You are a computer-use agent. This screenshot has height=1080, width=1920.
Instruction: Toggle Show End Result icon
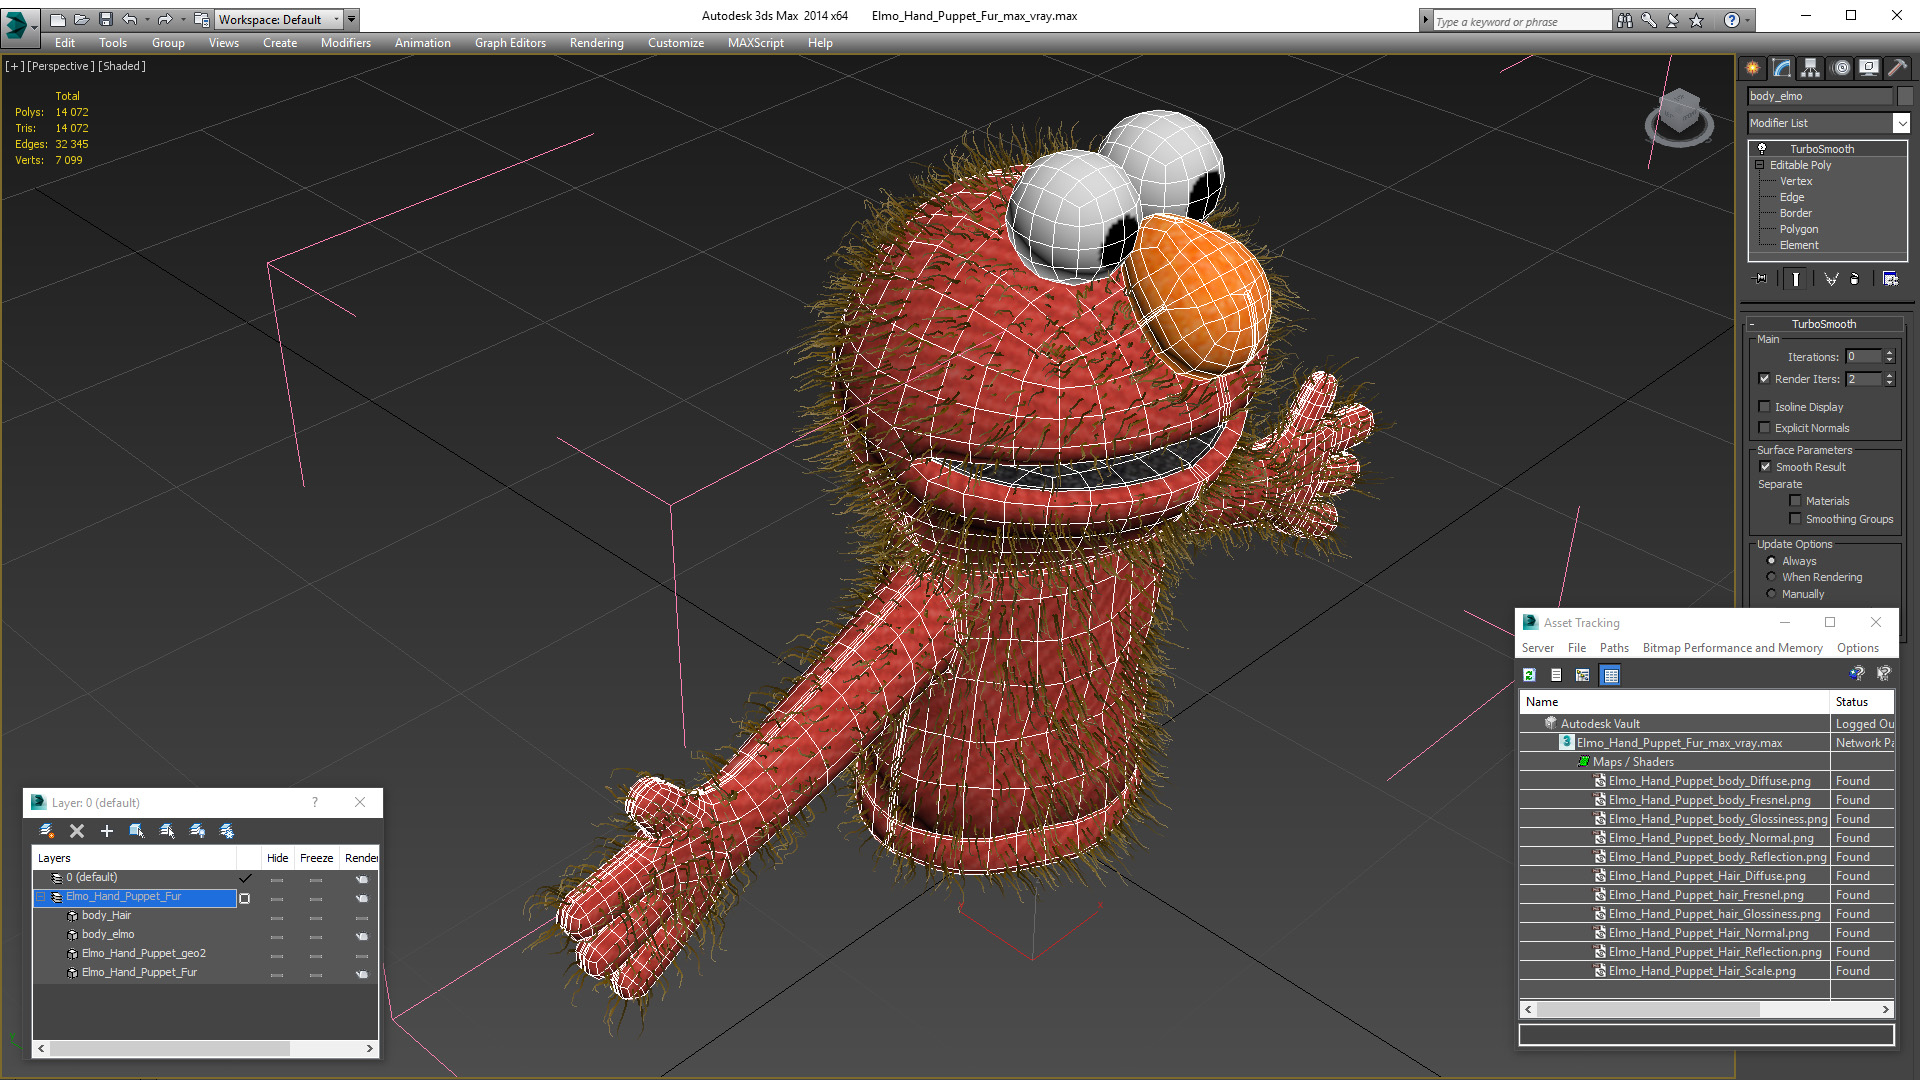(x=1796, y=279)
